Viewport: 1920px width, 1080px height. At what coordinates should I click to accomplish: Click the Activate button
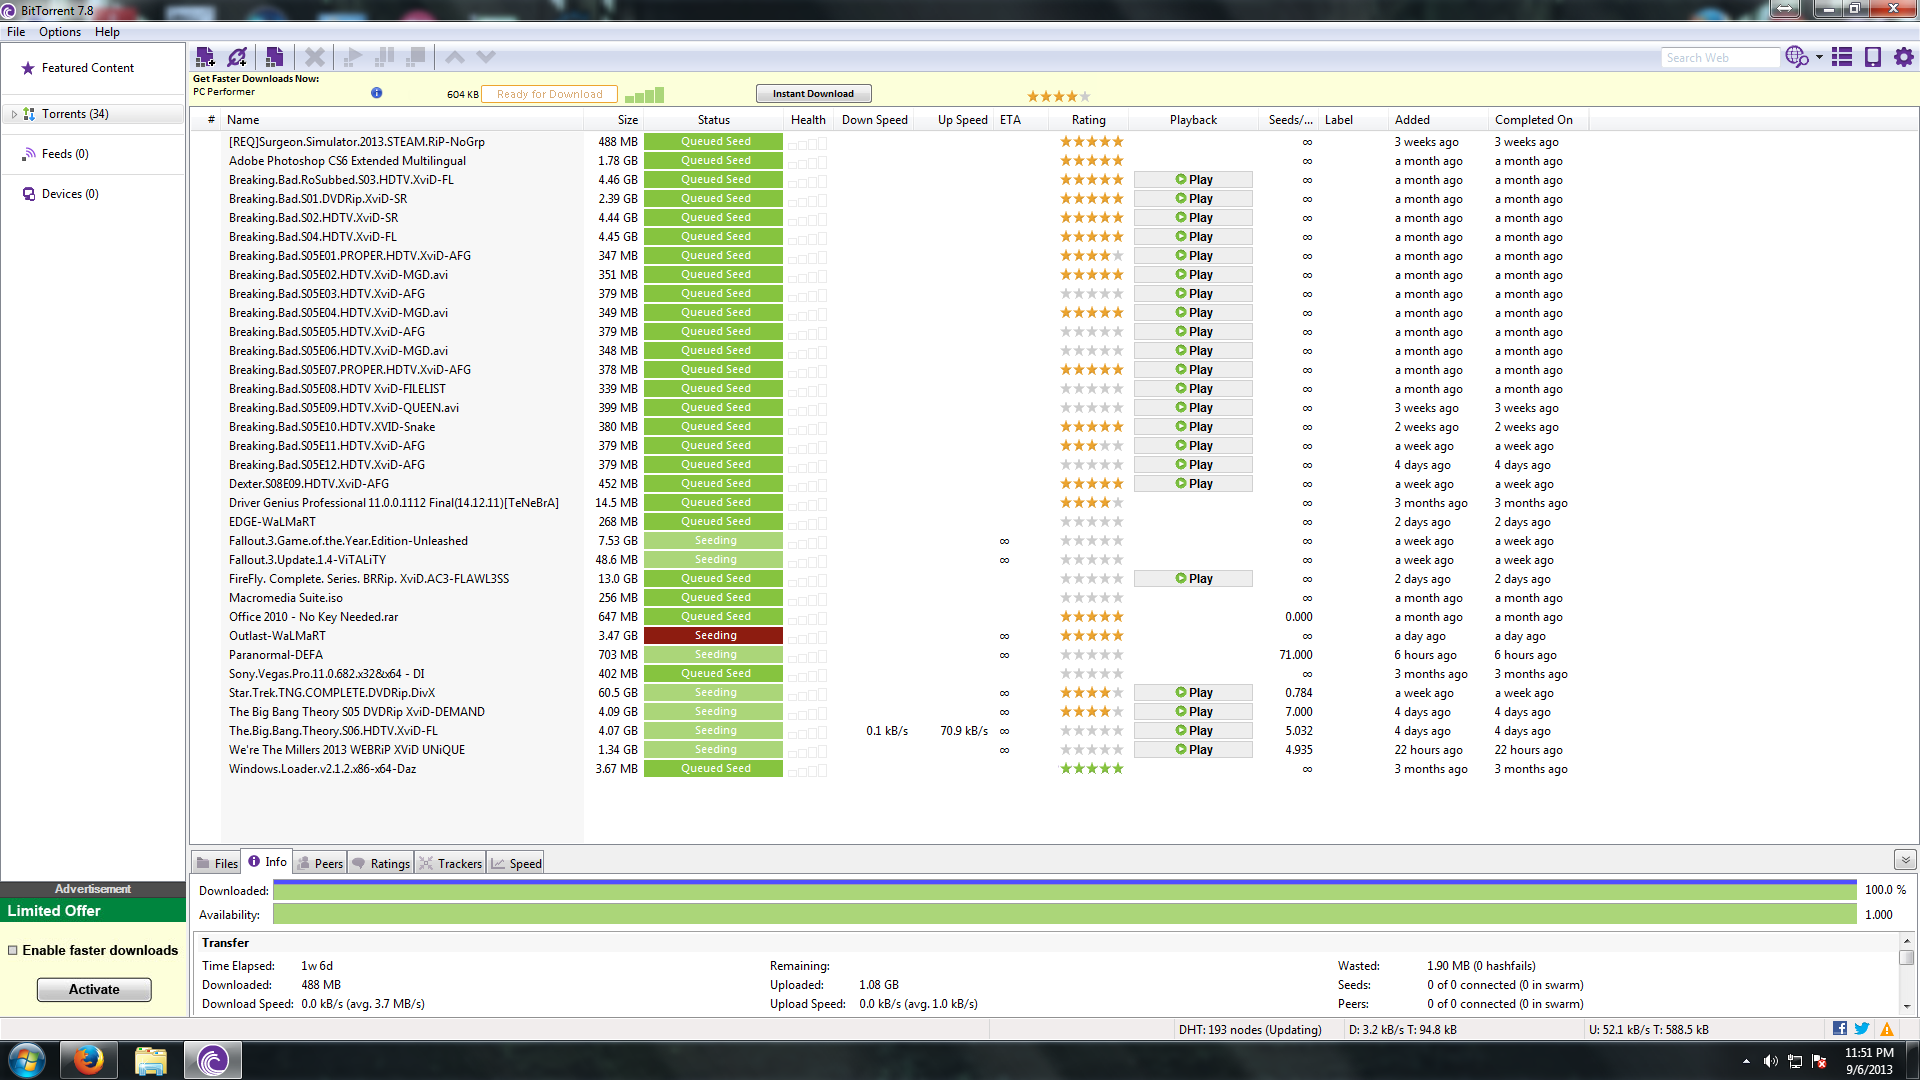(x=94, y=990)
